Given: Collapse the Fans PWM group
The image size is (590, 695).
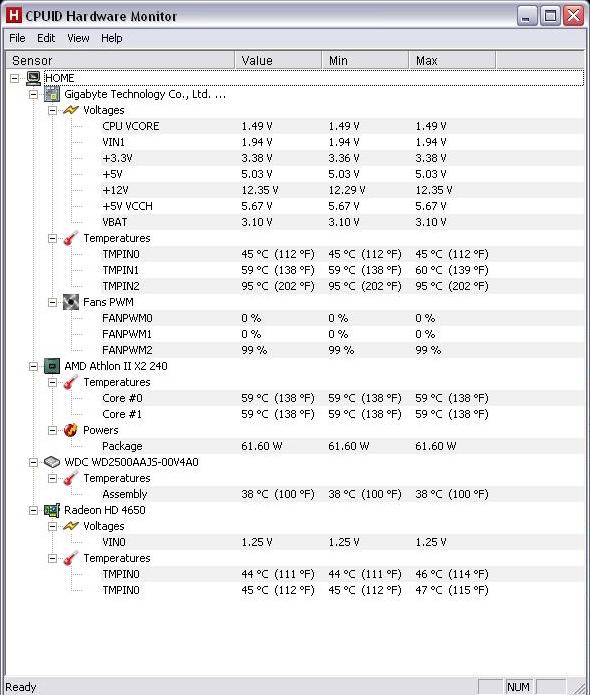Looking at the screenshot, I should pos(52,302).
